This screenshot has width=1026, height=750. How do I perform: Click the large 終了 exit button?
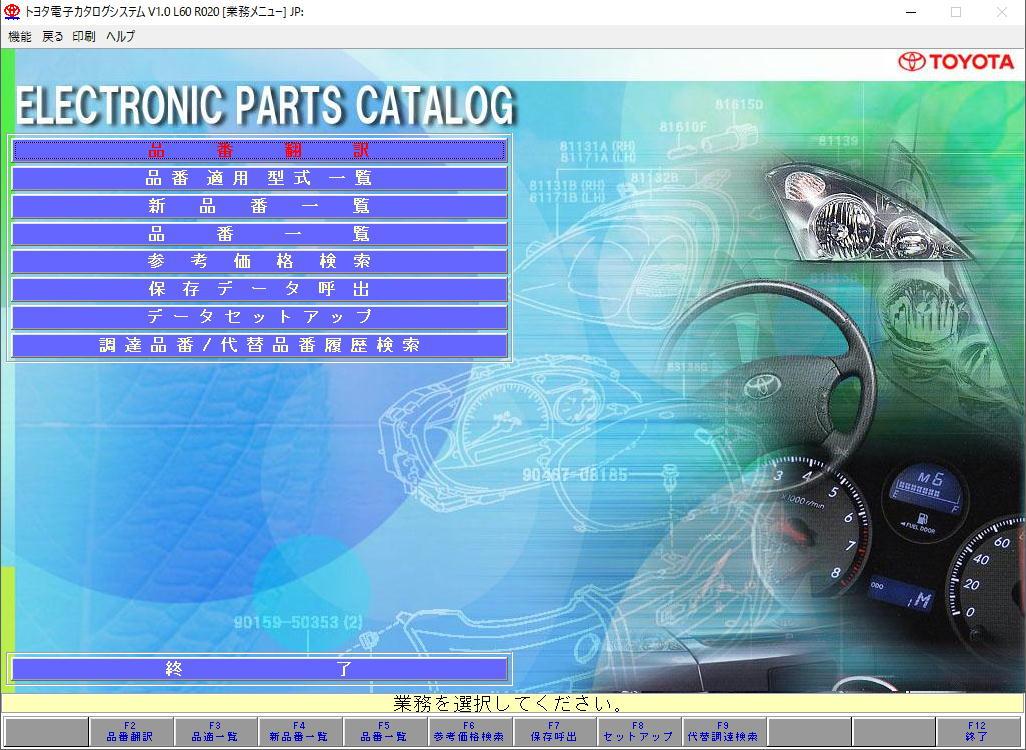(x=260, y=669)
